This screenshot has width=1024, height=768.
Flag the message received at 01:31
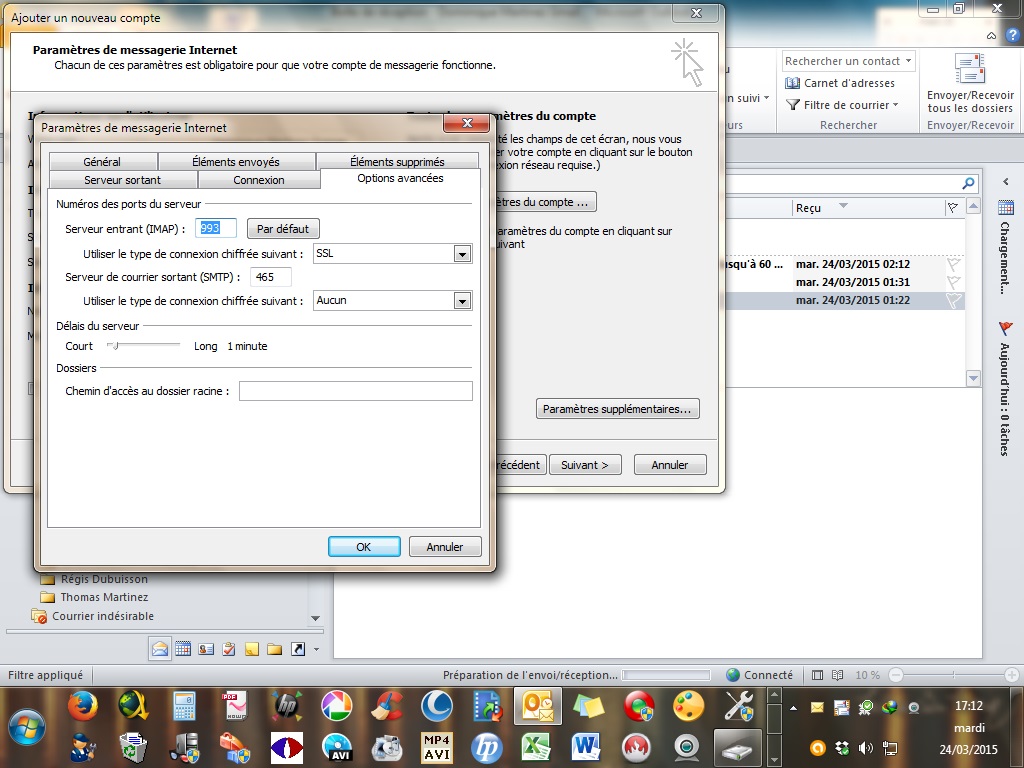[954, 282]
